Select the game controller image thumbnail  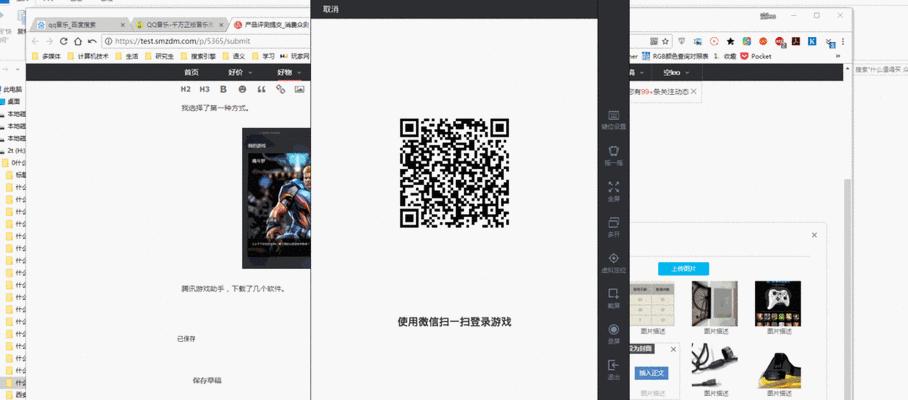pyautogui.click(x=778, y=304)
